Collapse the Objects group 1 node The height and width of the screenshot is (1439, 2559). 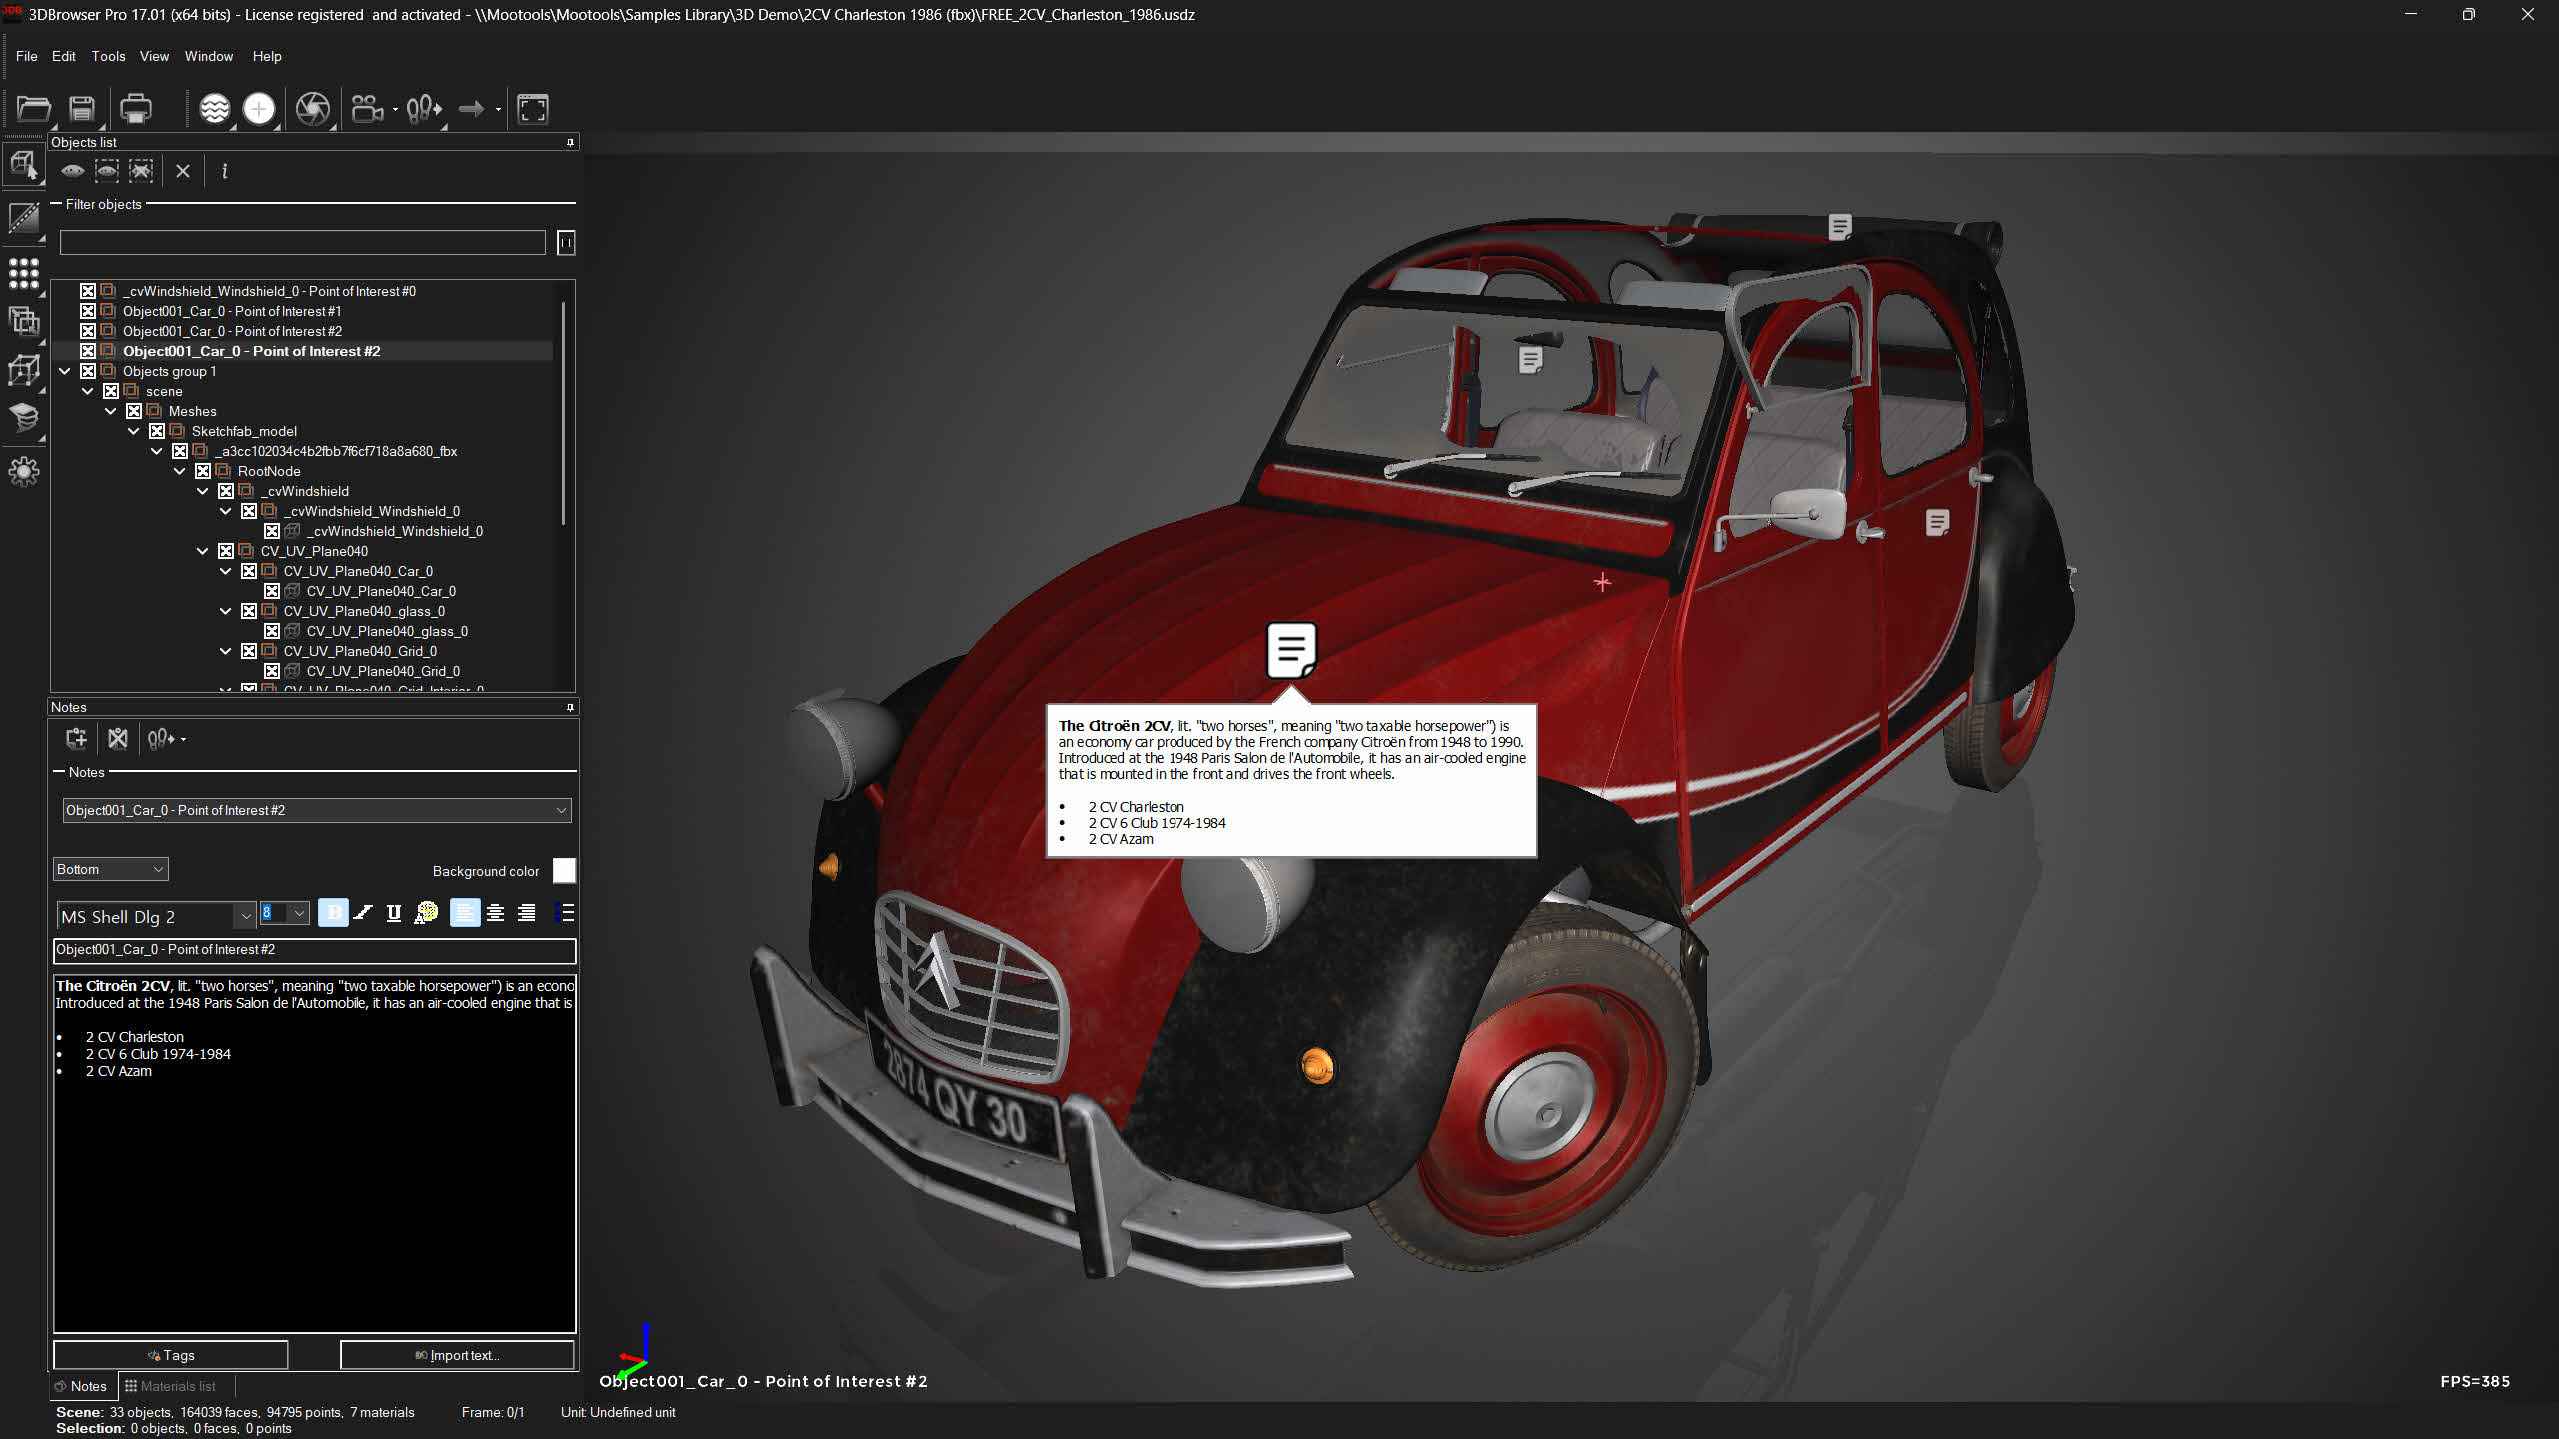click(65, 371)
